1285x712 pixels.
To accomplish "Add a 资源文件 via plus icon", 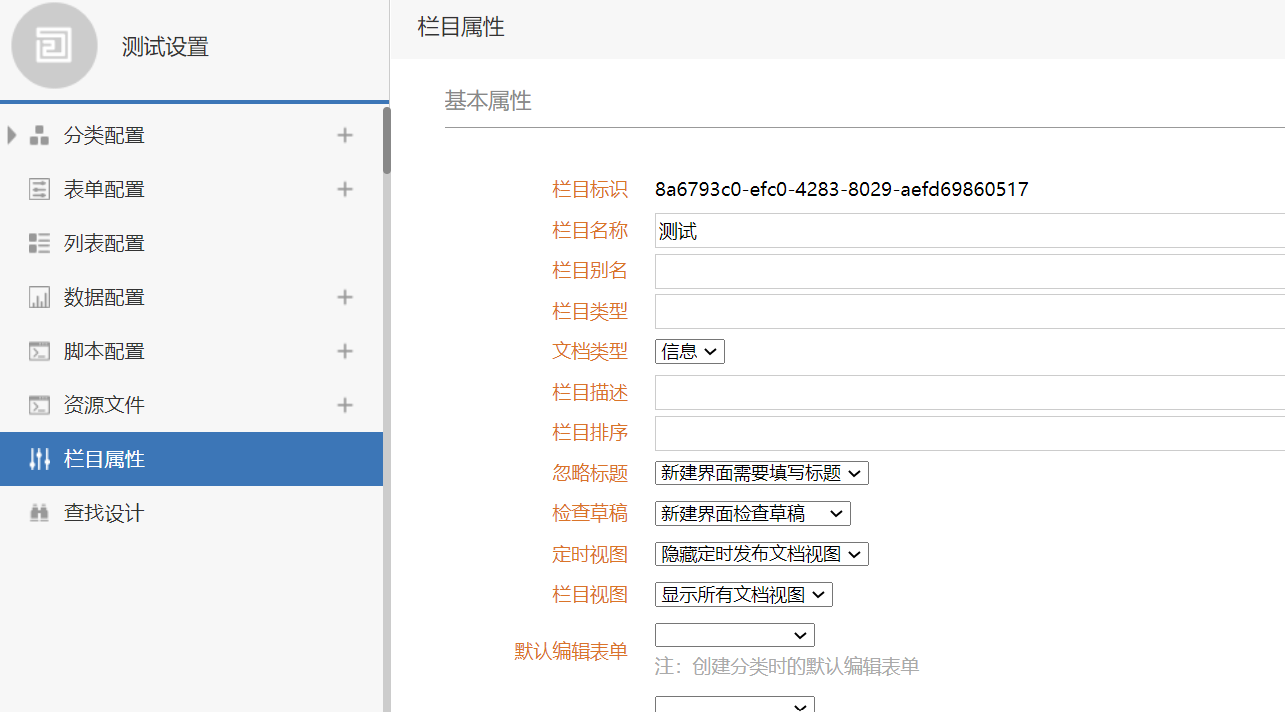I will tap(345, 405).
